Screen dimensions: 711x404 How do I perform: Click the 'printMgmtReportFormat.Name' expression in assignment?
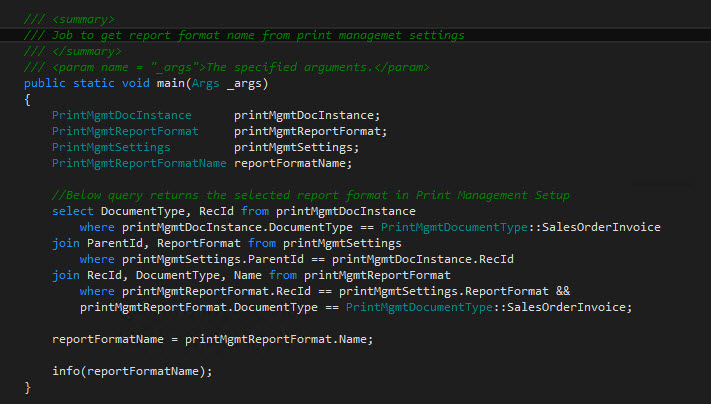coord(279,339)
